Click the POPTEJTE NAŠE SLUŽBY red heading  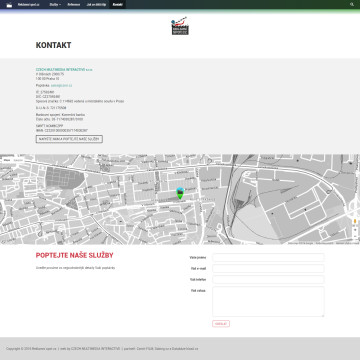point(75,256)
